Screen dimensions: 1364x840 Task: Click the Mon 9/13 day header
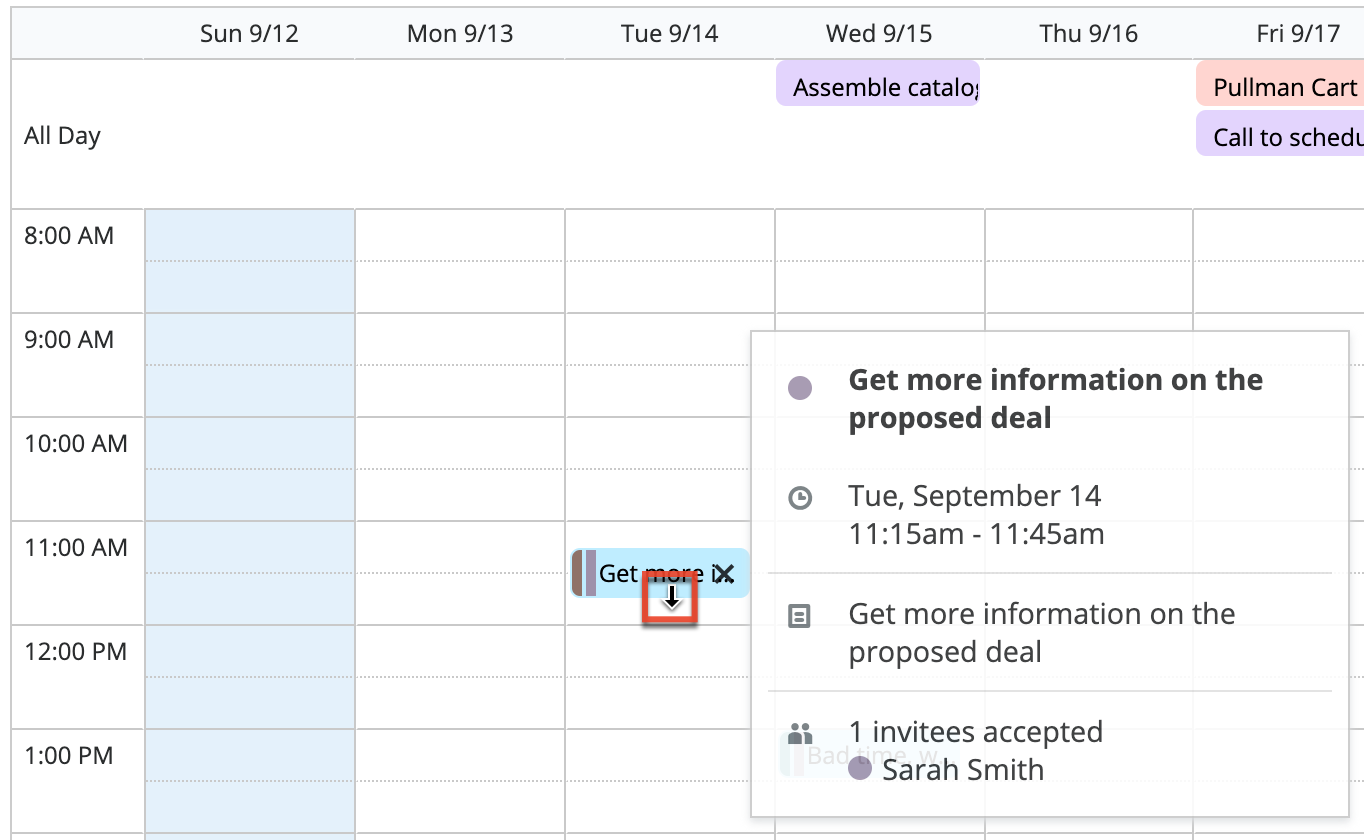coord(460,34)
